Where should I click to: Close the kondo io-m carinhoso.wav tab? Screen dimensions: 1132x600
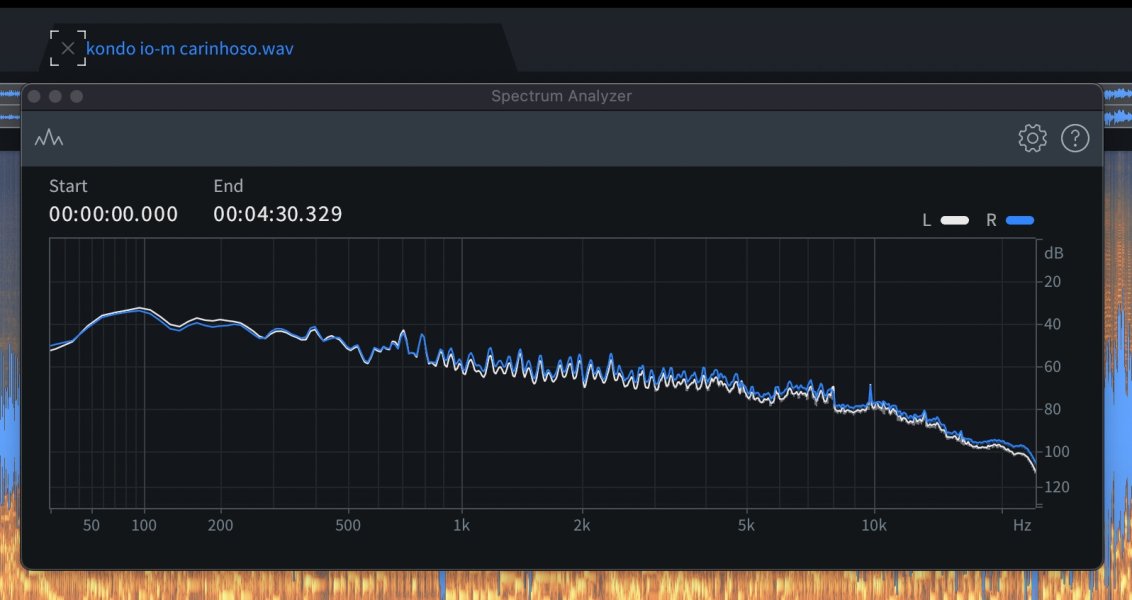coord(68,48)
